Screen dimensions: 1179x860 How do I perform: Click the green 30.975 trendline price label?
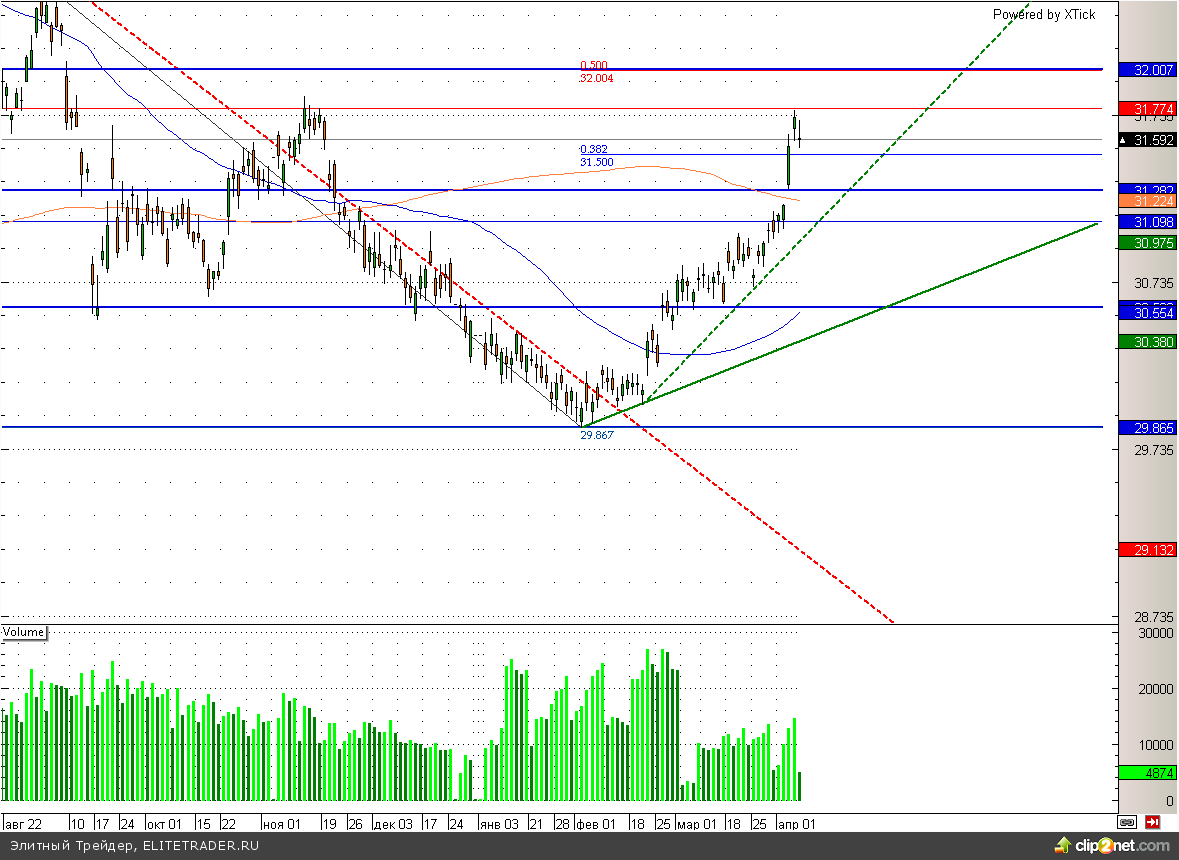(1146, 243)
